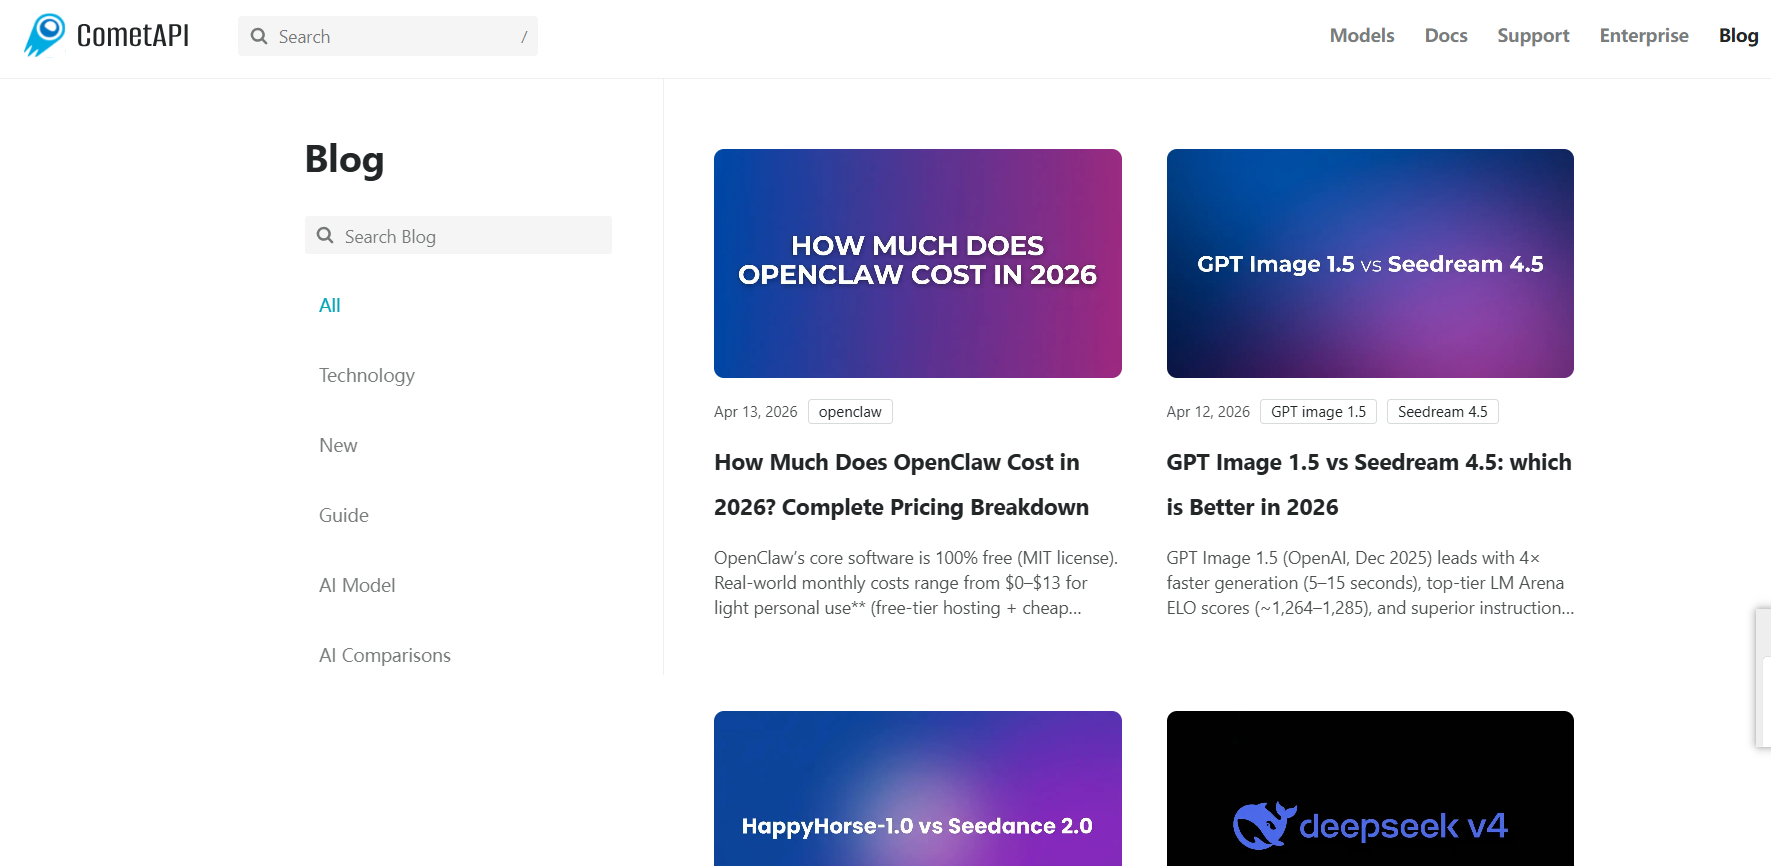Open the Docs menu item
Image resolution: width=1771 pixels, height=866 pixels.
click(x=1446, y=36)
